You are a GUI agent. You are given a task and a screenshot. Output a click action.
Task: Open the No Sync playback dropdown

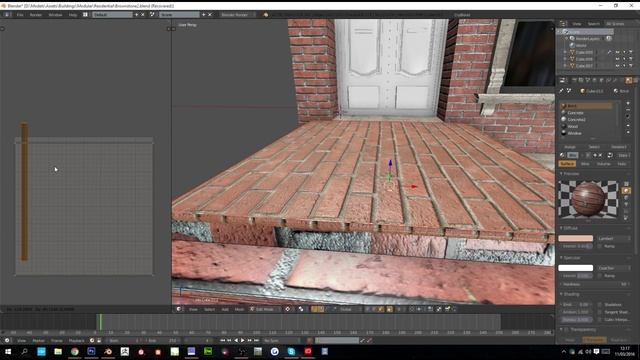coord(281,340)
